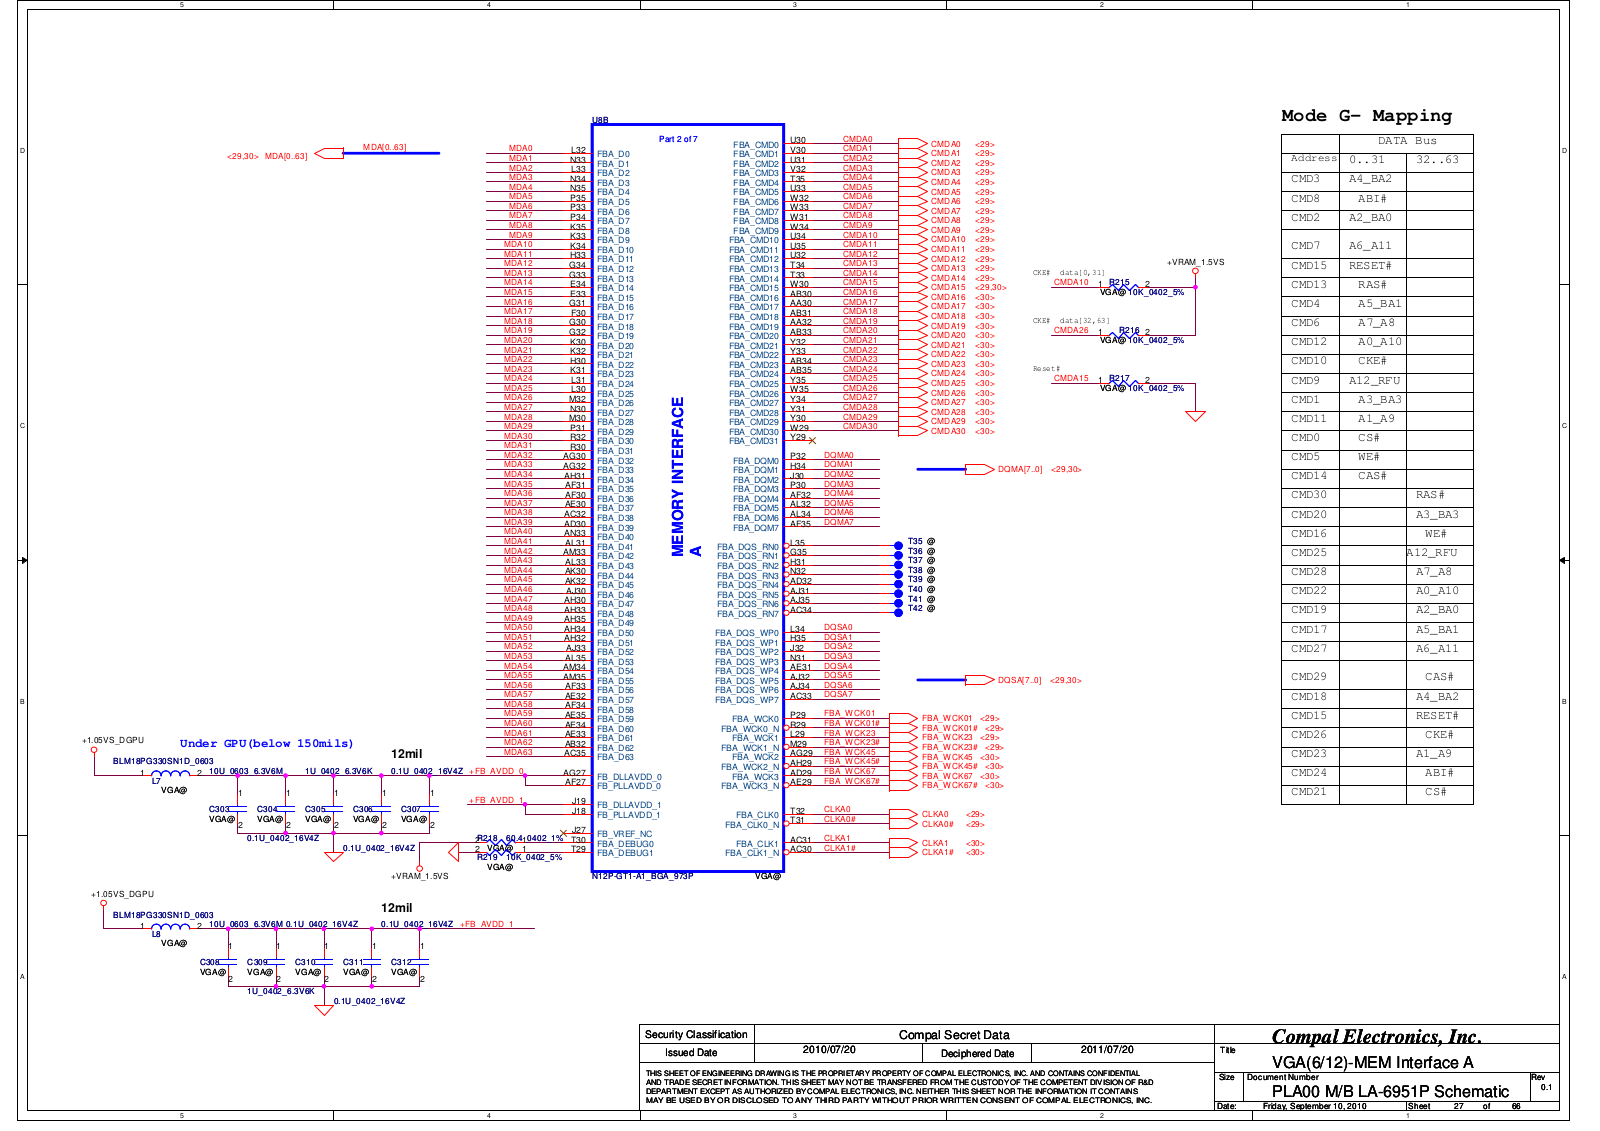Select the CMD7 address cell
This screenshot has width=1600, height=1131.
[x=1305, y=245]
